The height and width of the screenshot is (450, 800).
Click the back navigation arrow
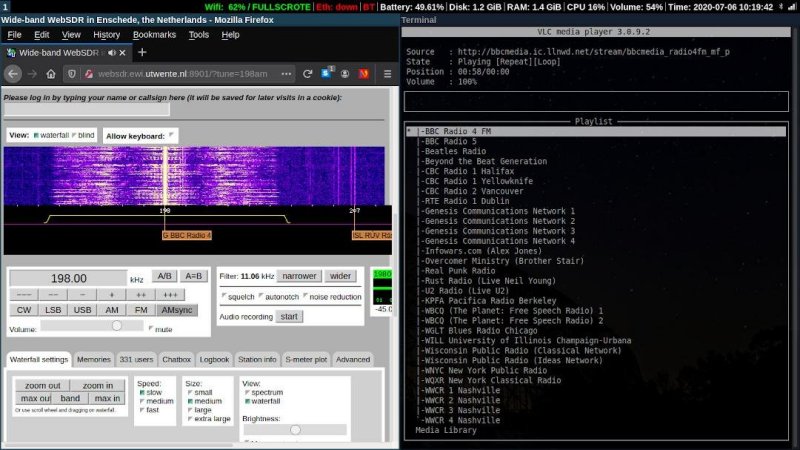click(13, 74)
